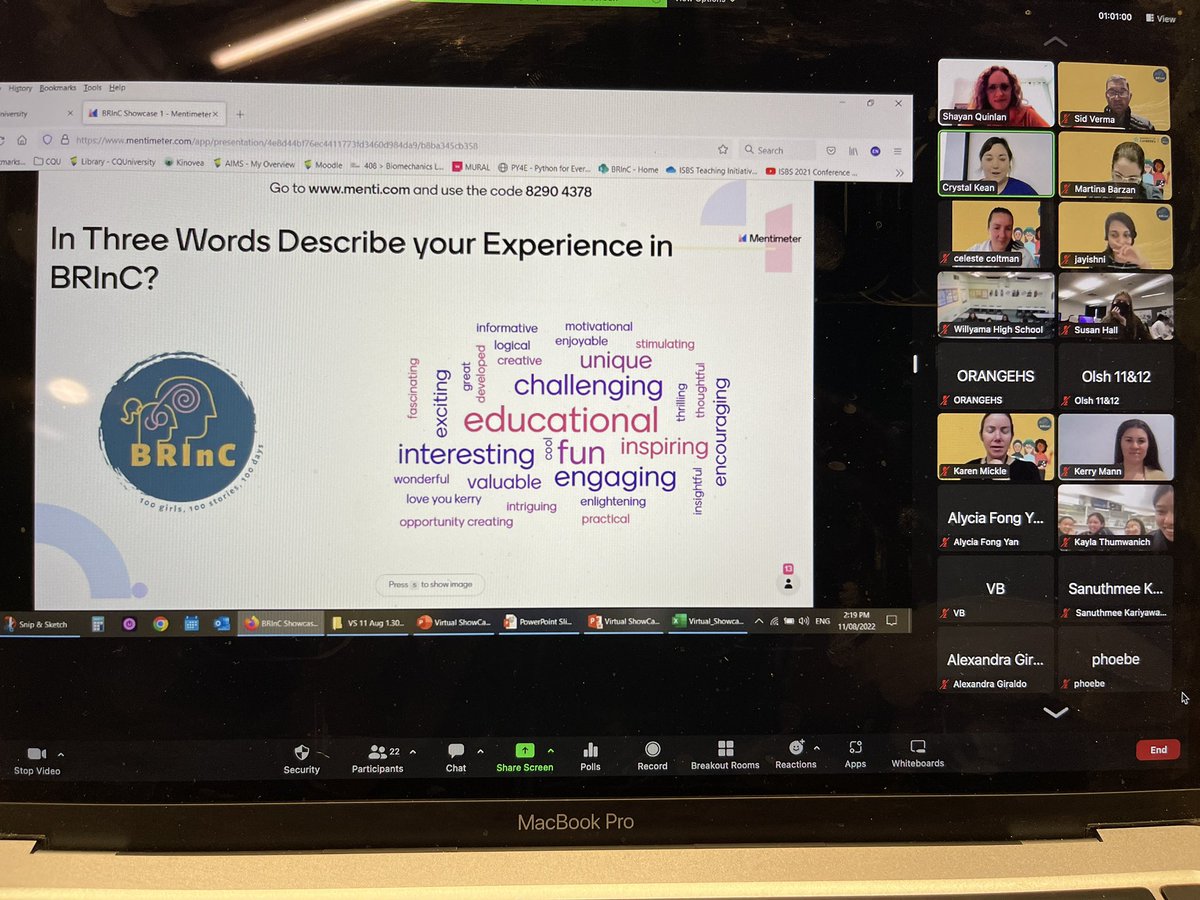Screen dimensions: 1200x900
Task: Expand the Chat options caret
Action: pyautogui.click(x=480, y=751)
